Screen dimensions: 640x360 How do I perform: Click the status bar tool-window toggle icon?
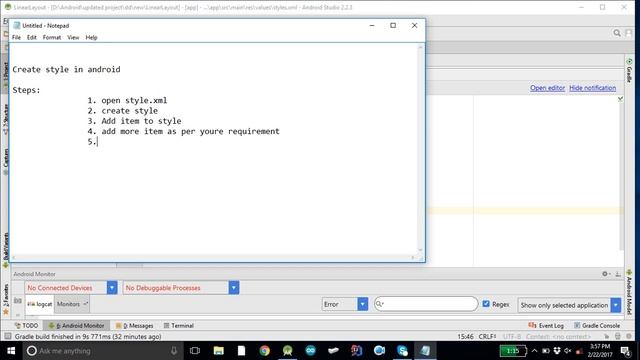[x=8, y=336]
